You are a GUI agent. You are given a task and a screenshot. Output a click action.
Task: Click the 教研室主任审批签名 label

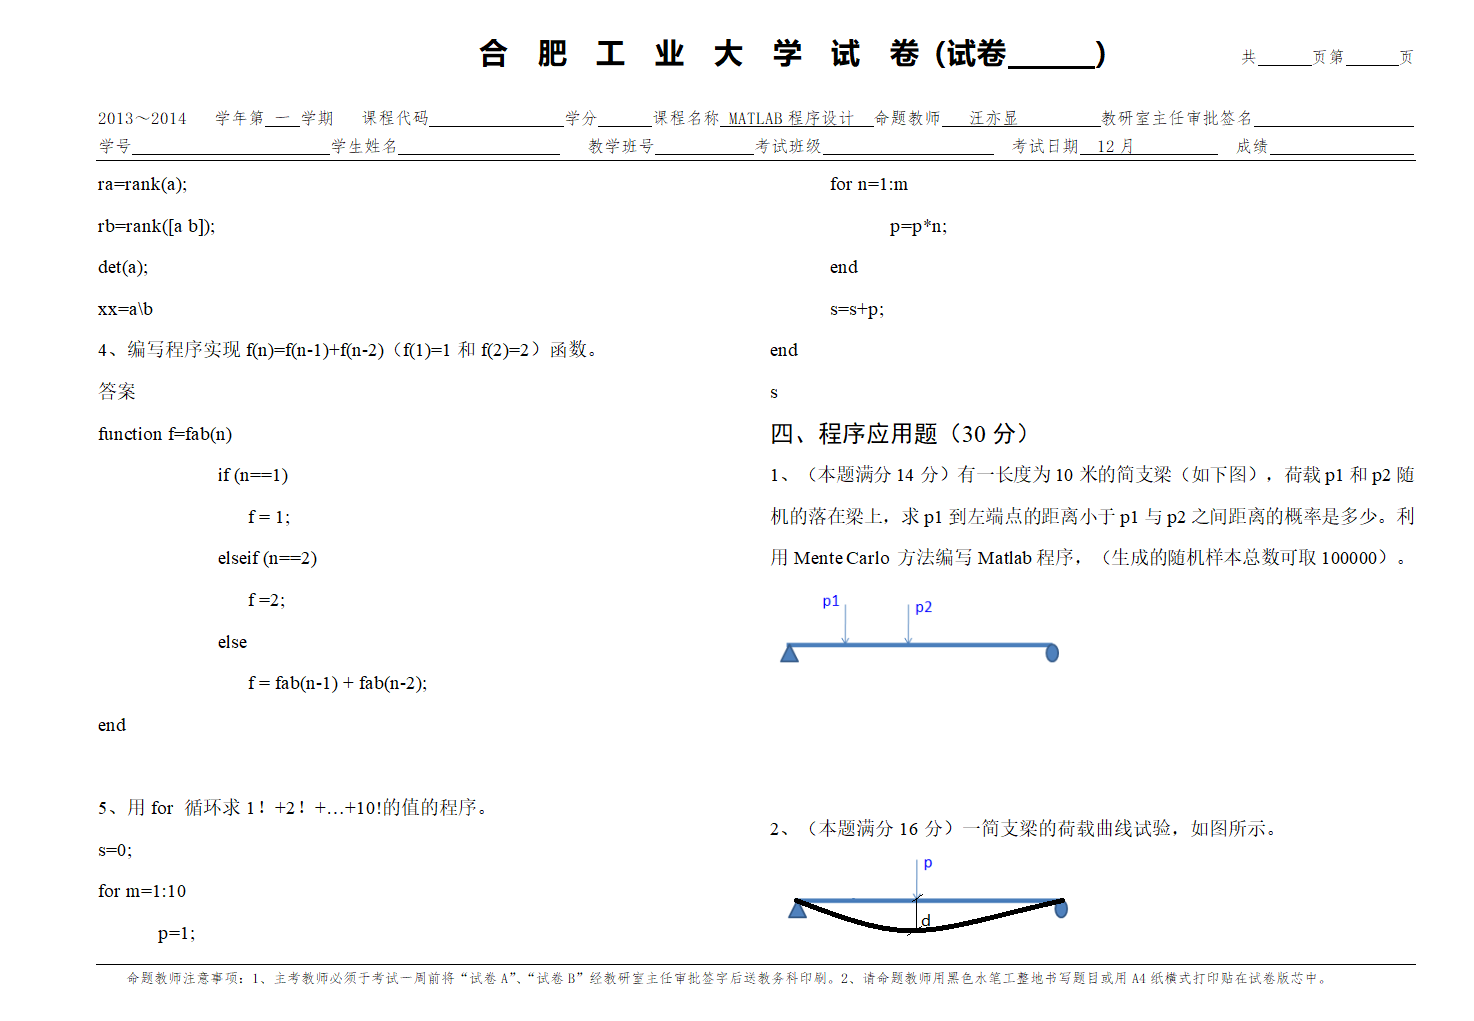[1177, 118]
